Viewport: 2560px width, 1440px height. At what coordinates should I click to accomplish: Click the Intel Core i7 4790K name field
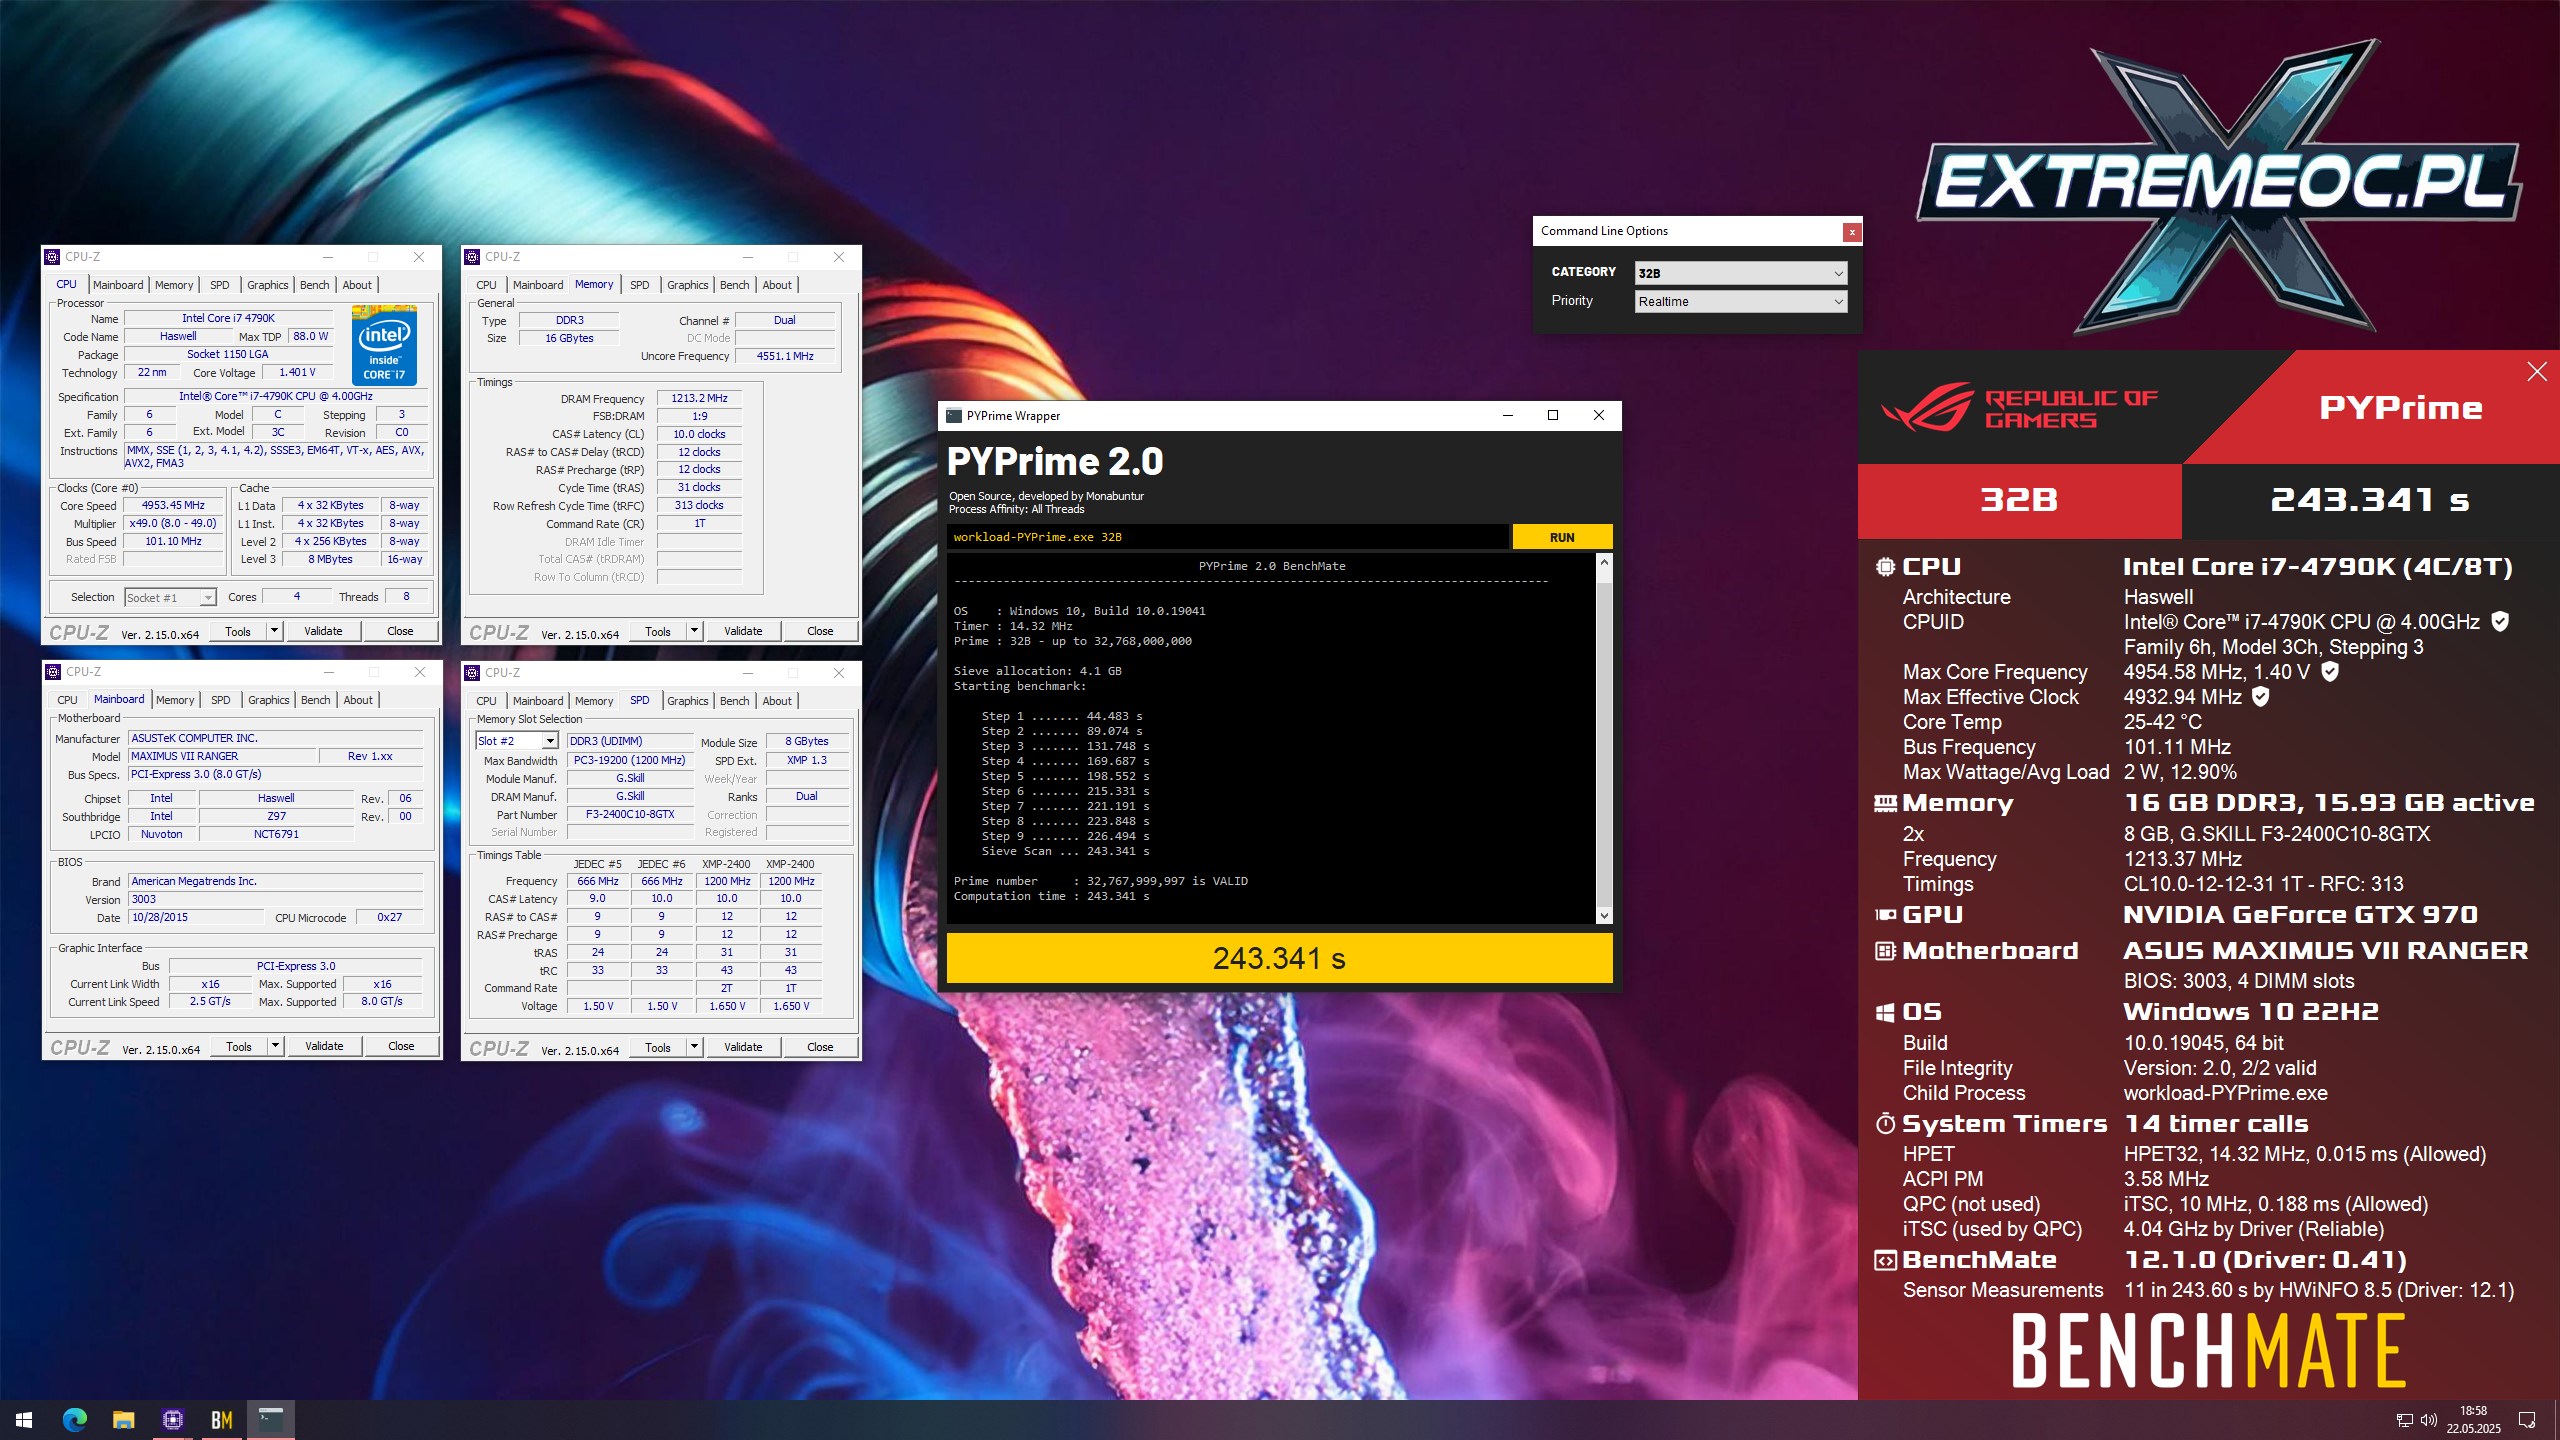(x=228, y=318)
